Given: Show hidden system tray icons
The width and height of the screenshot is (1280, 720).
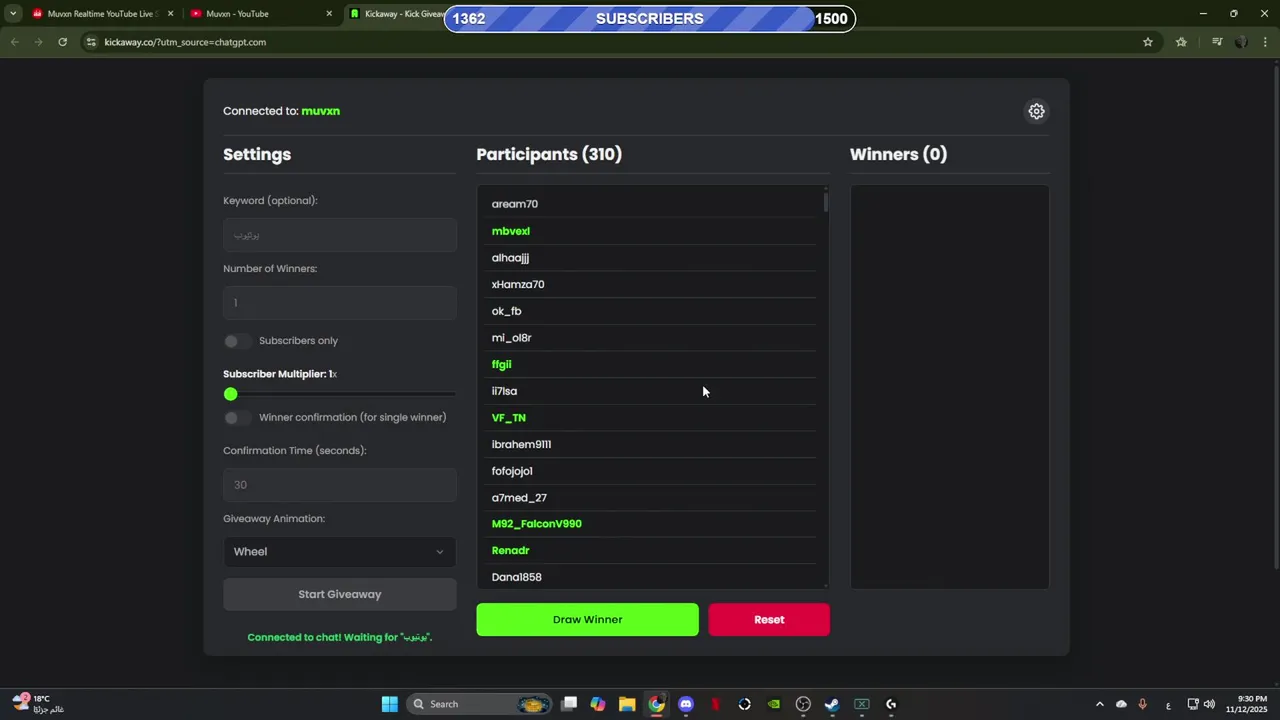Looking at the screenshot, I should (x=1100, y=704).
